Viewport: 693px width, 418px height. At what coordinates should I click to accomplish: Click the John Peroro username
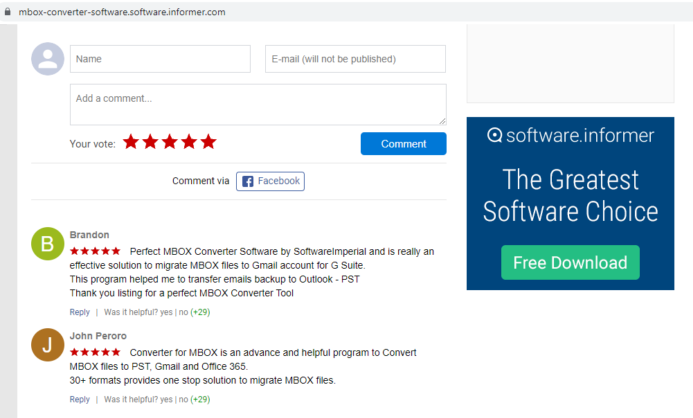point(98,336)
